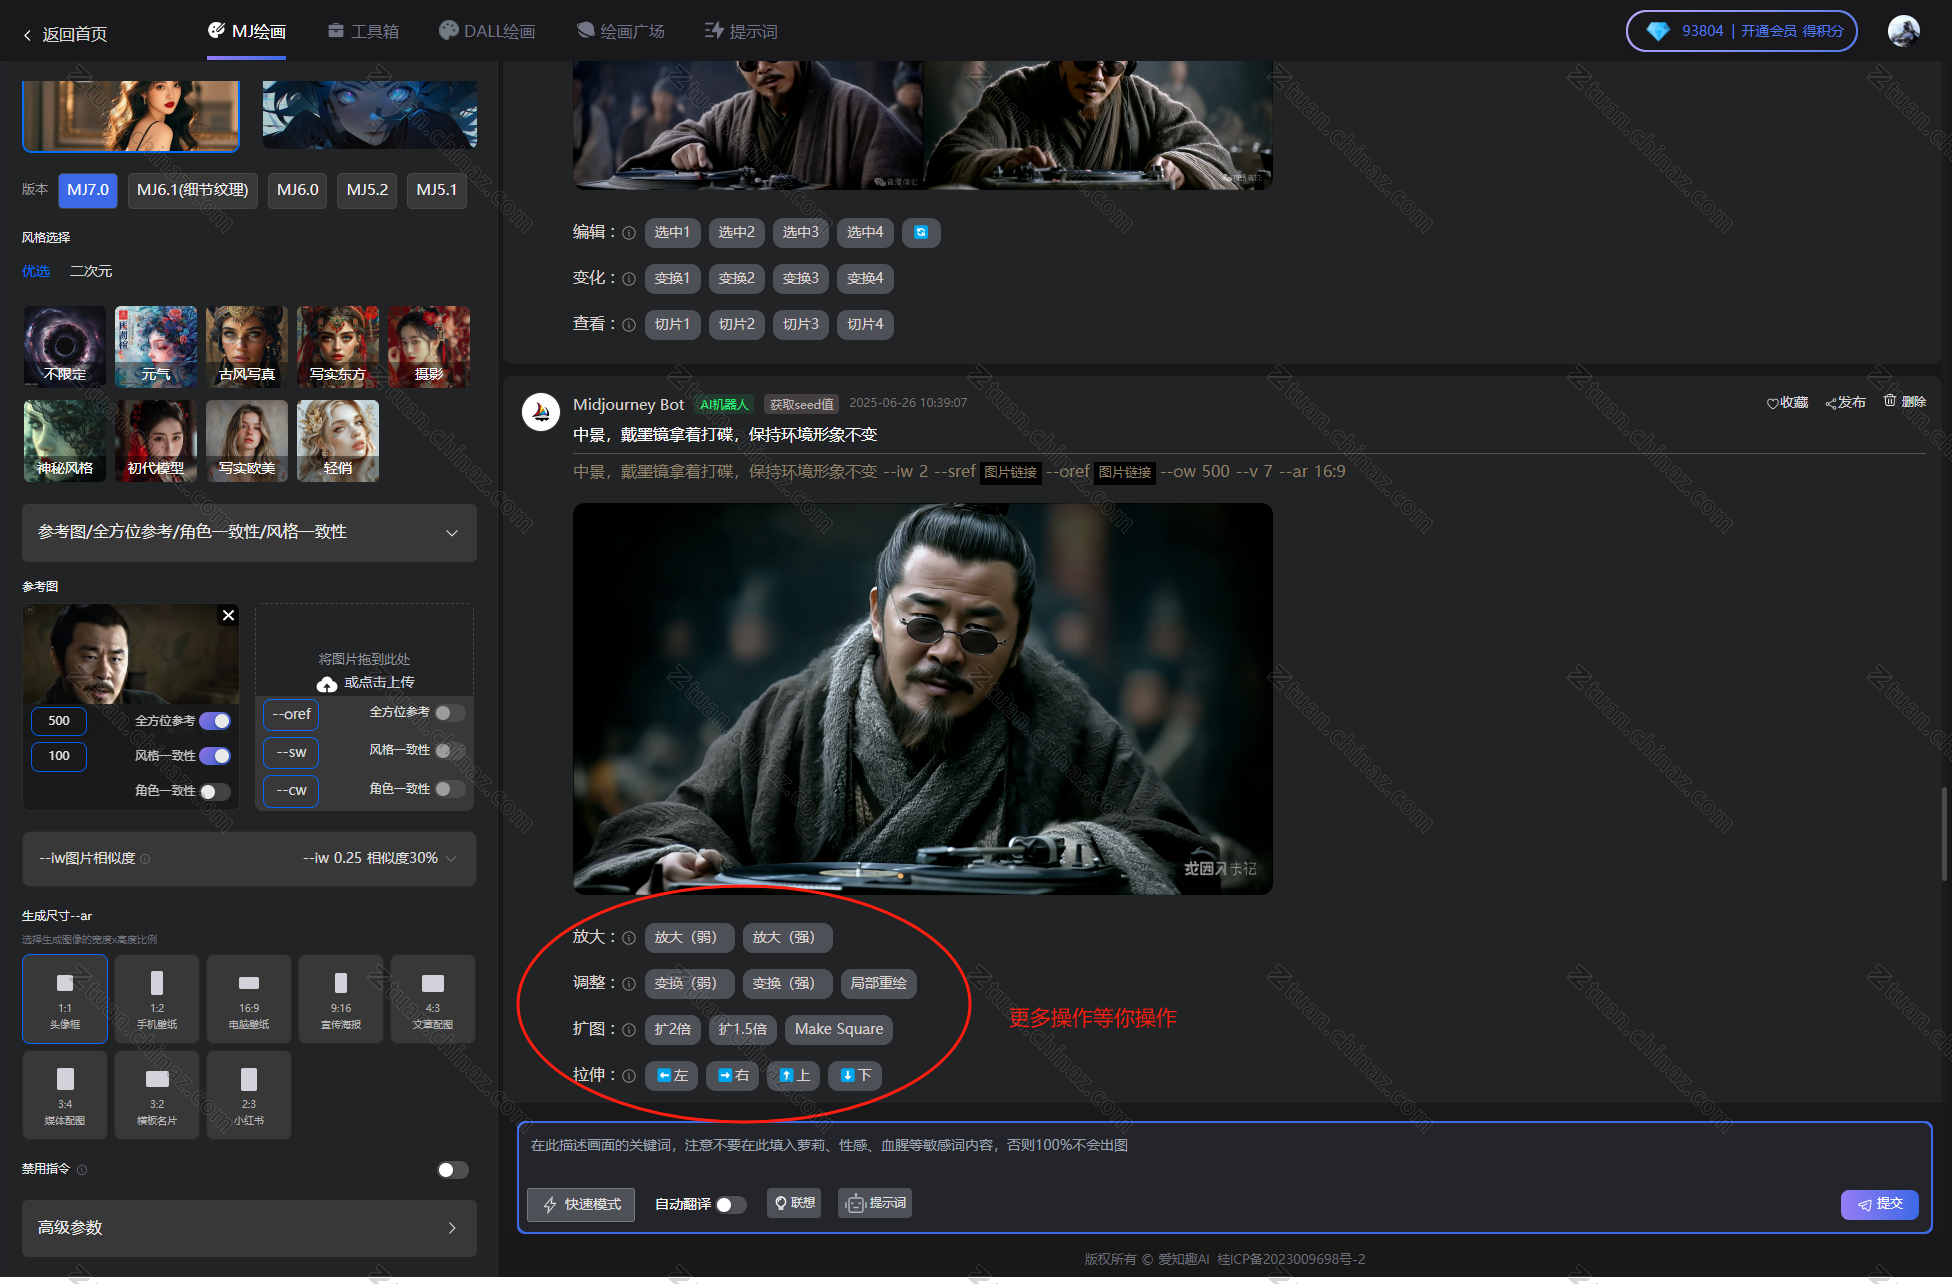Click the diamond membership points icon
The image size is (1952, 1284).
1658,31
